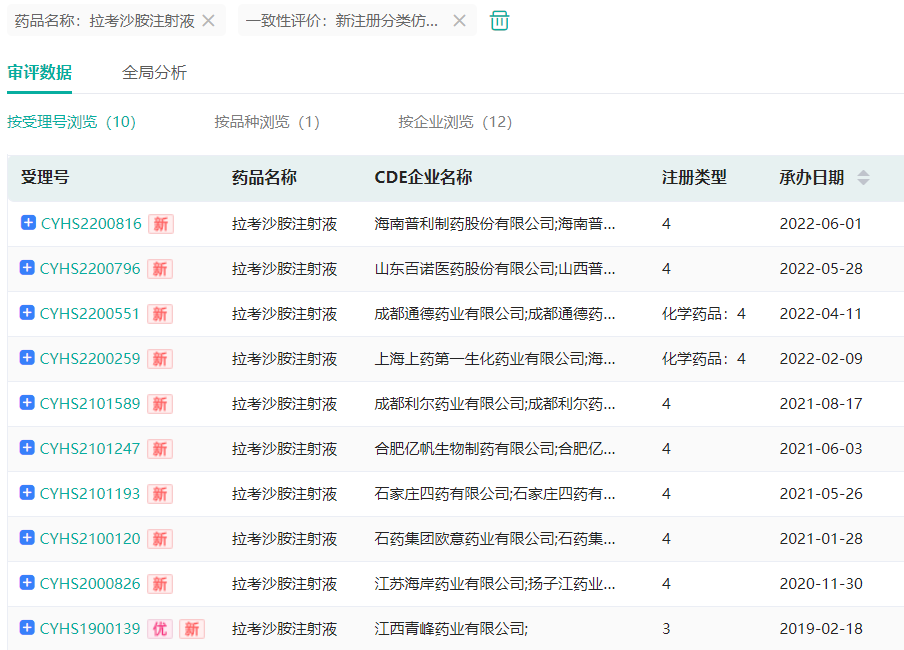Switch to the 全局分析 tab
Viewport: 904px width, 650px height.
pos(154,73)
